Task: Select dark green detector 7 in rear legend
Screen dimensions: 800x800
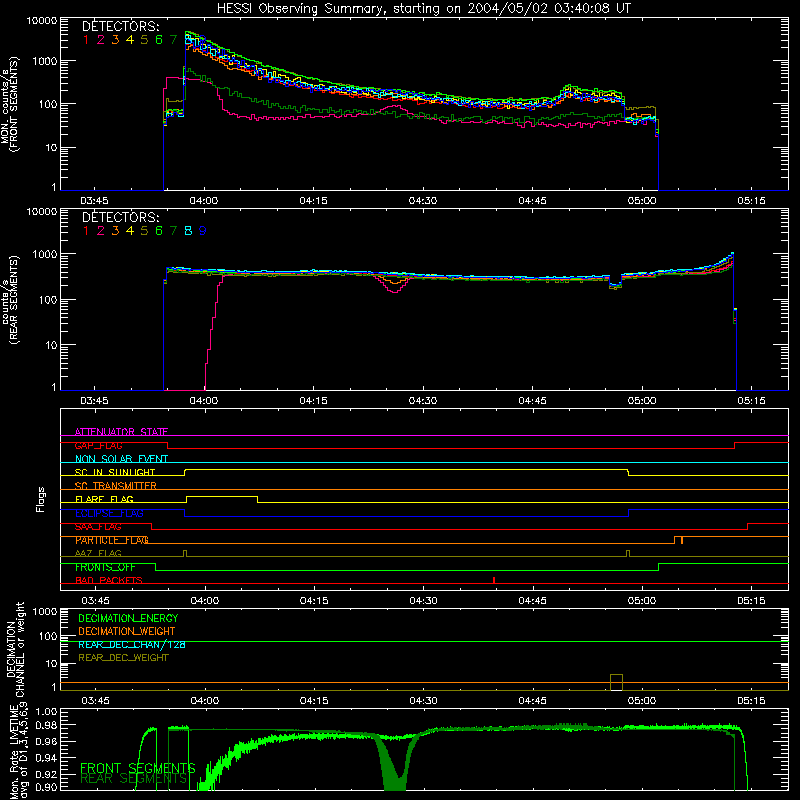Action: (173, 231)
